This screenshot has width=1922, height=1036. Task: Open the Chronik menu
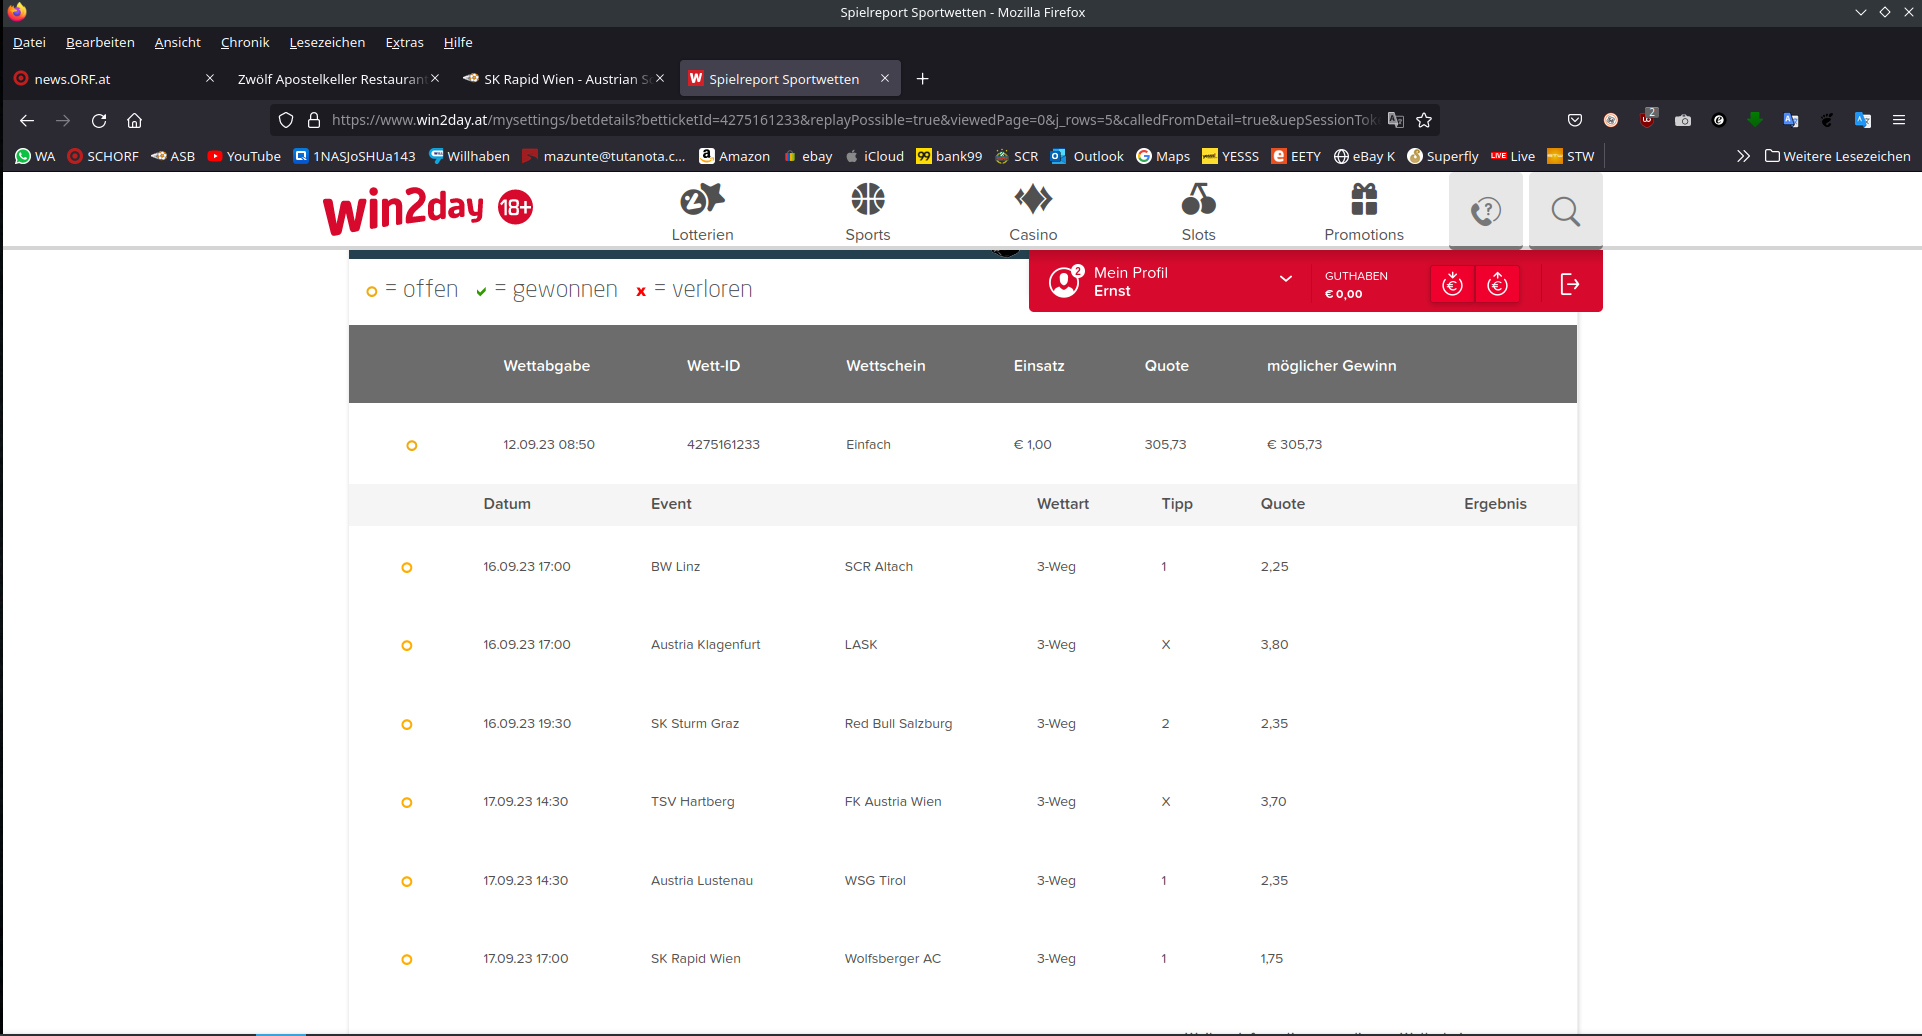click(245, 42)
